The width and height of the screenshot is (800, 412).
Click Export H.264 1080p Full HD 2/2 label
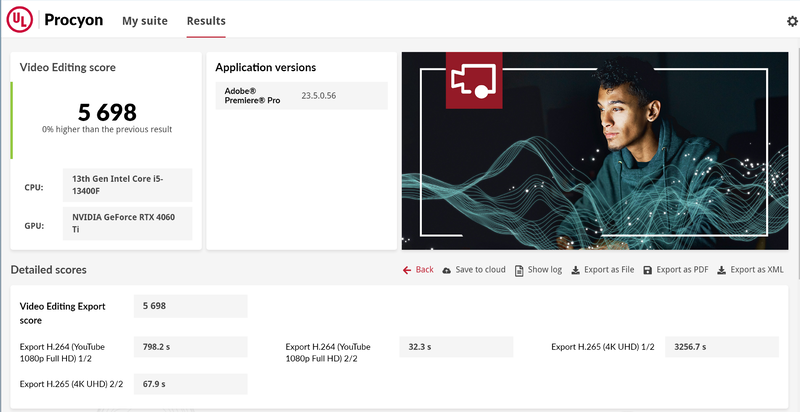328,353
